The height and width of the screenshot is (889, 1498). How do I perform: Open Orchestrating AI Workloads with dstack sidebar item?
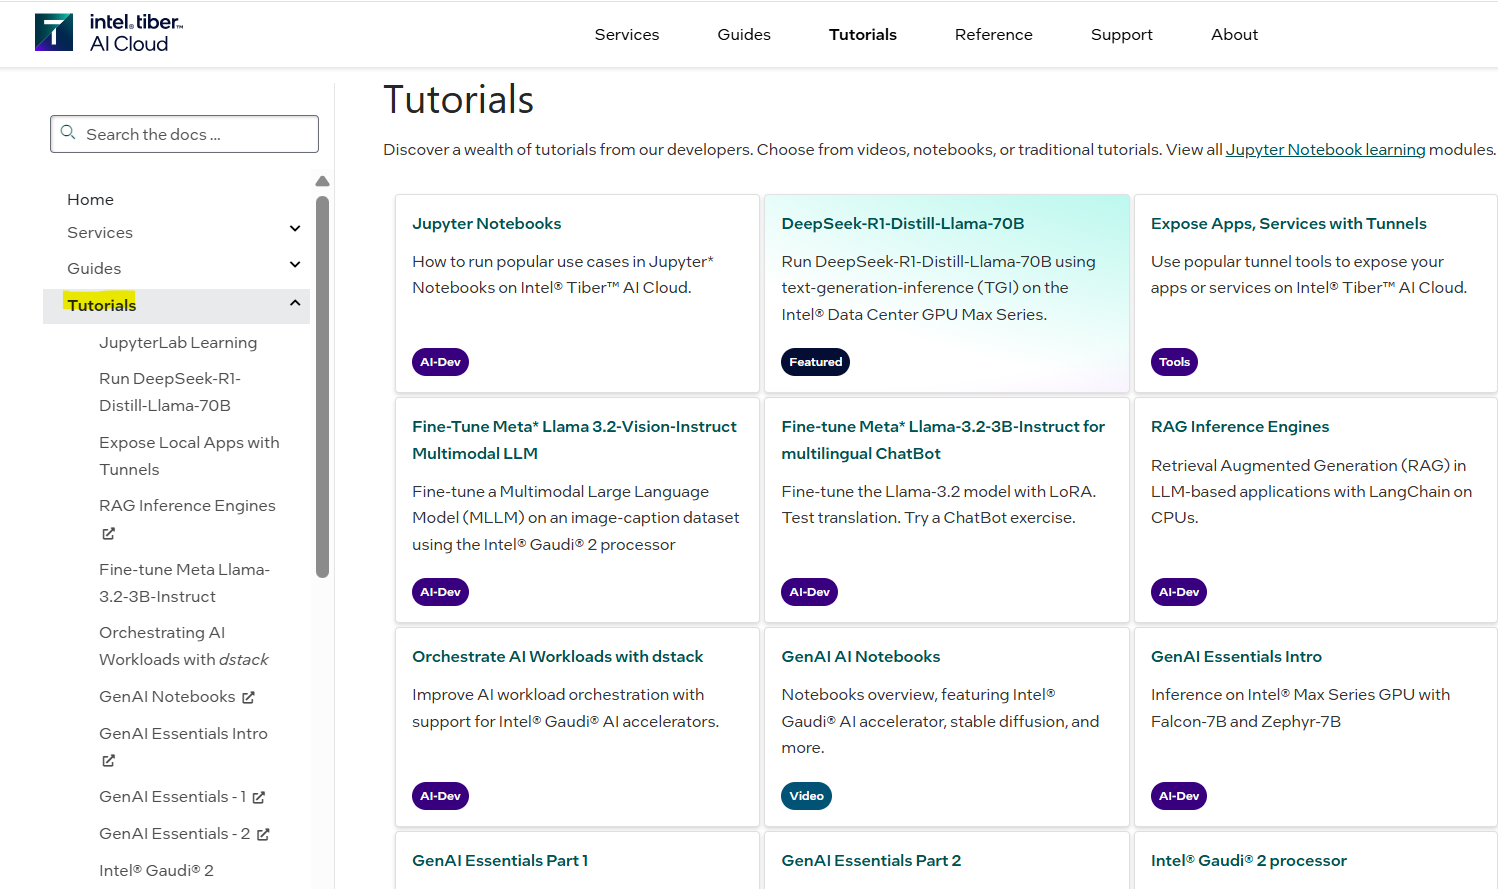coord(184,646)
